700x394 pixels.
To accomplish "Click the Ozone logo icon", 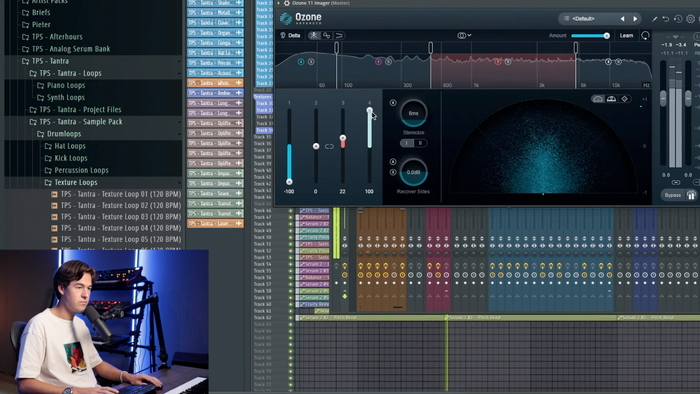I will 286,18.
